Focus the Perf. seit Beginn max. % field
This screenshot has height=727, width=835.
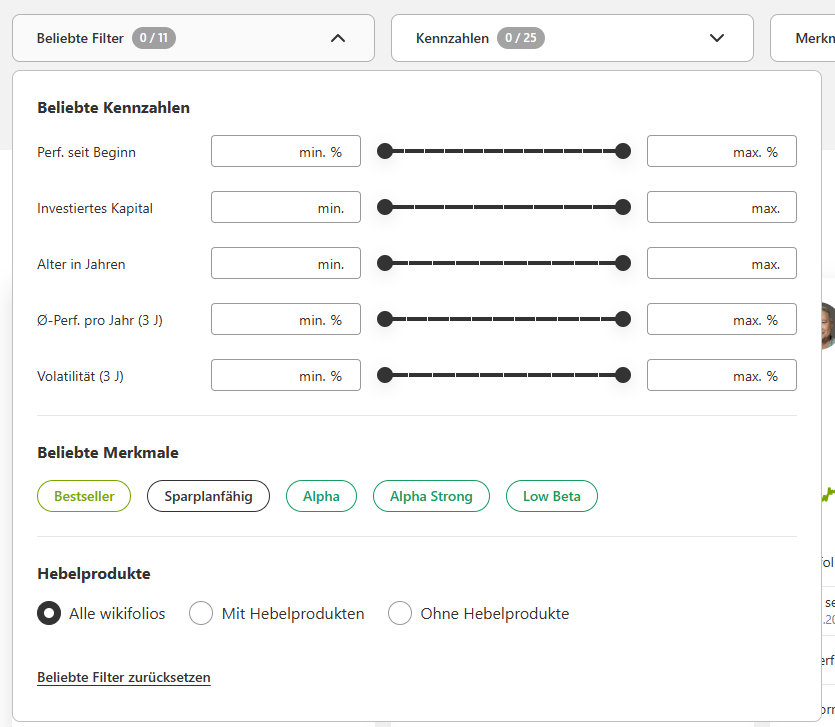coord(721,151)
